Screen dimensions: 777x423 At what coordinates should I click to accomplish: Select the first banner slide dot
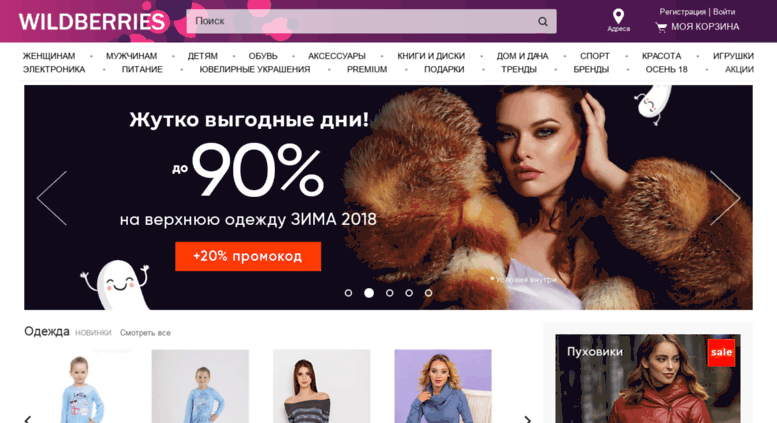pyautogui.click(x=348, y=293)
